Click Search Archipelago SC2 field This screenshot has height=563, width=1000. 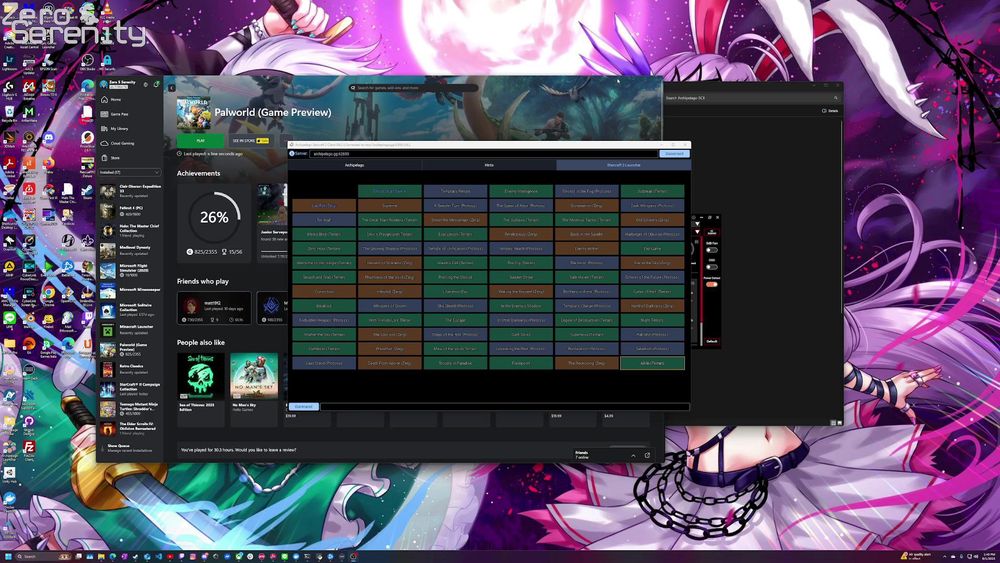[x=753, y=98]
